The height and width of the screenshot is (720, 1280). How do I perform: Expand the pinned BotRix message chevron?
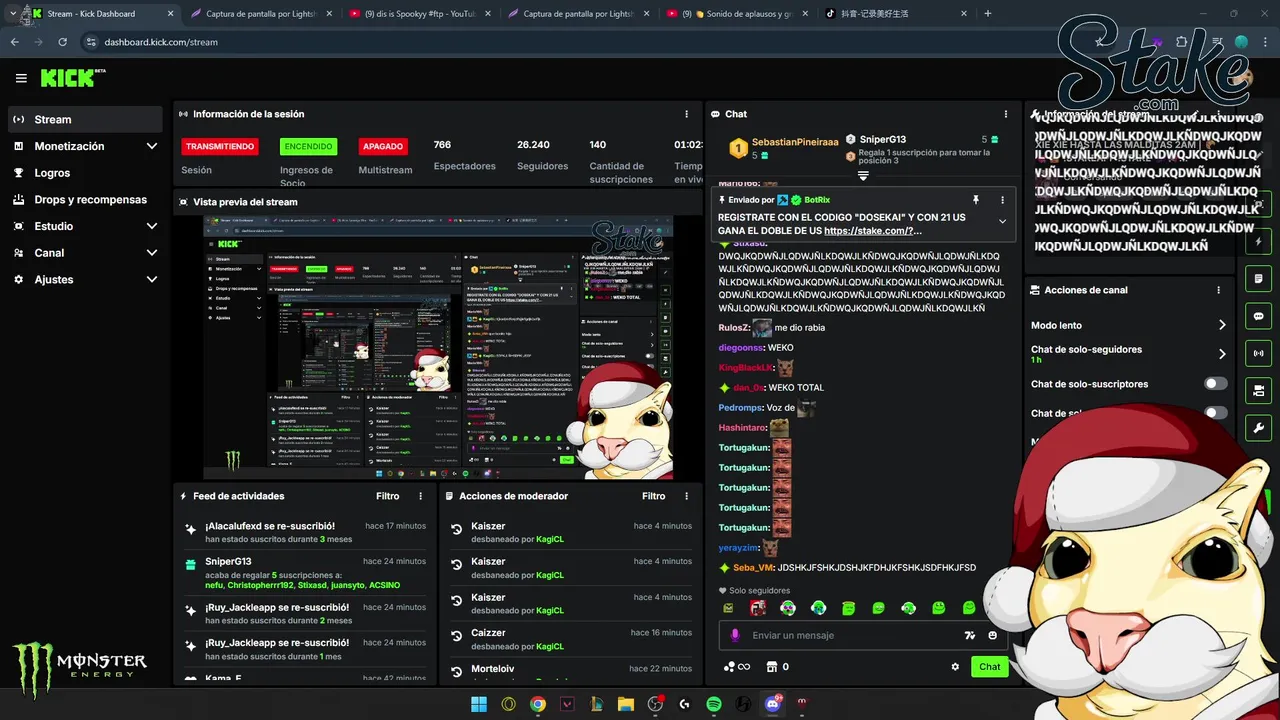tap(1002, 222)
